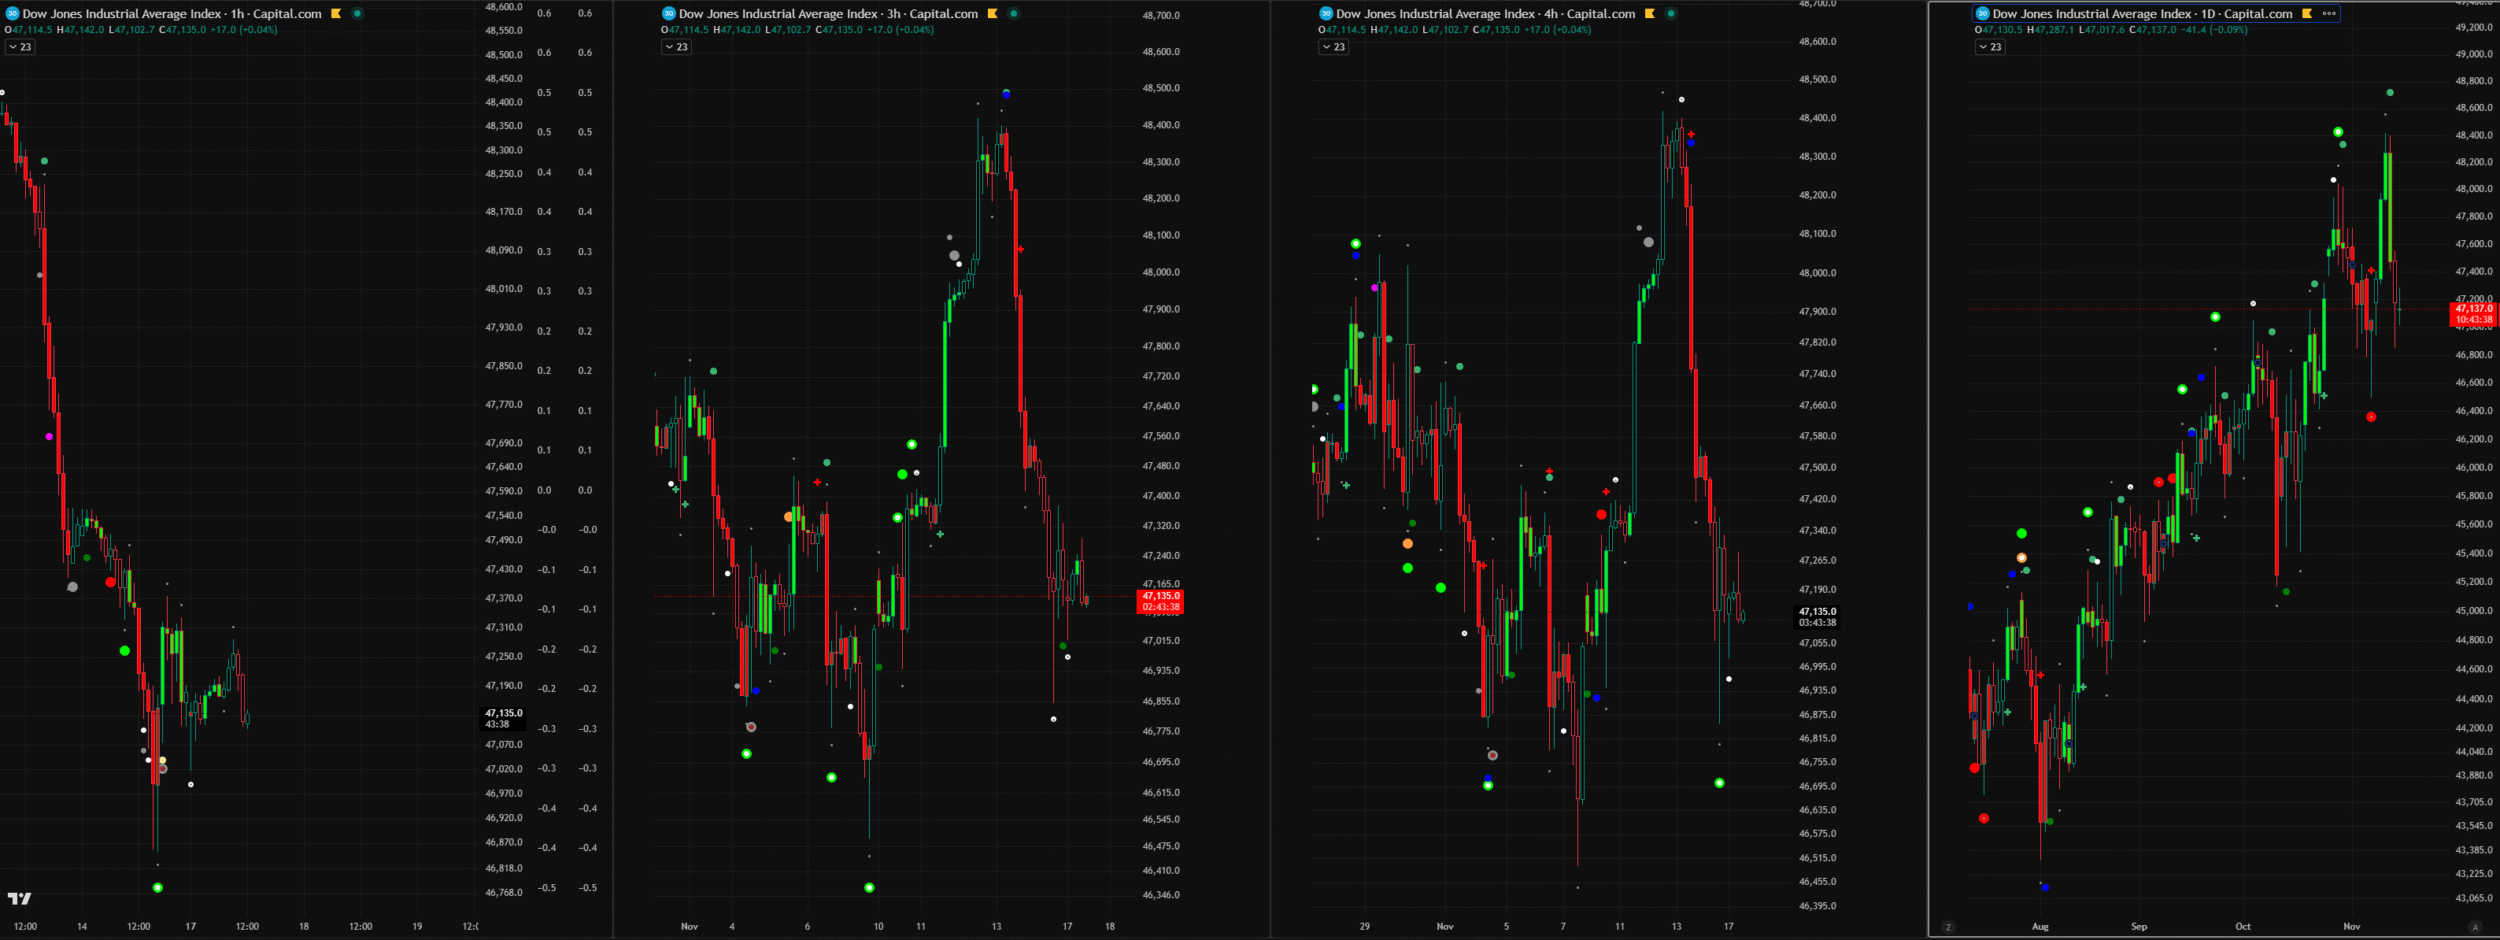Click green market status dot on 1h chart

(357, 14)
